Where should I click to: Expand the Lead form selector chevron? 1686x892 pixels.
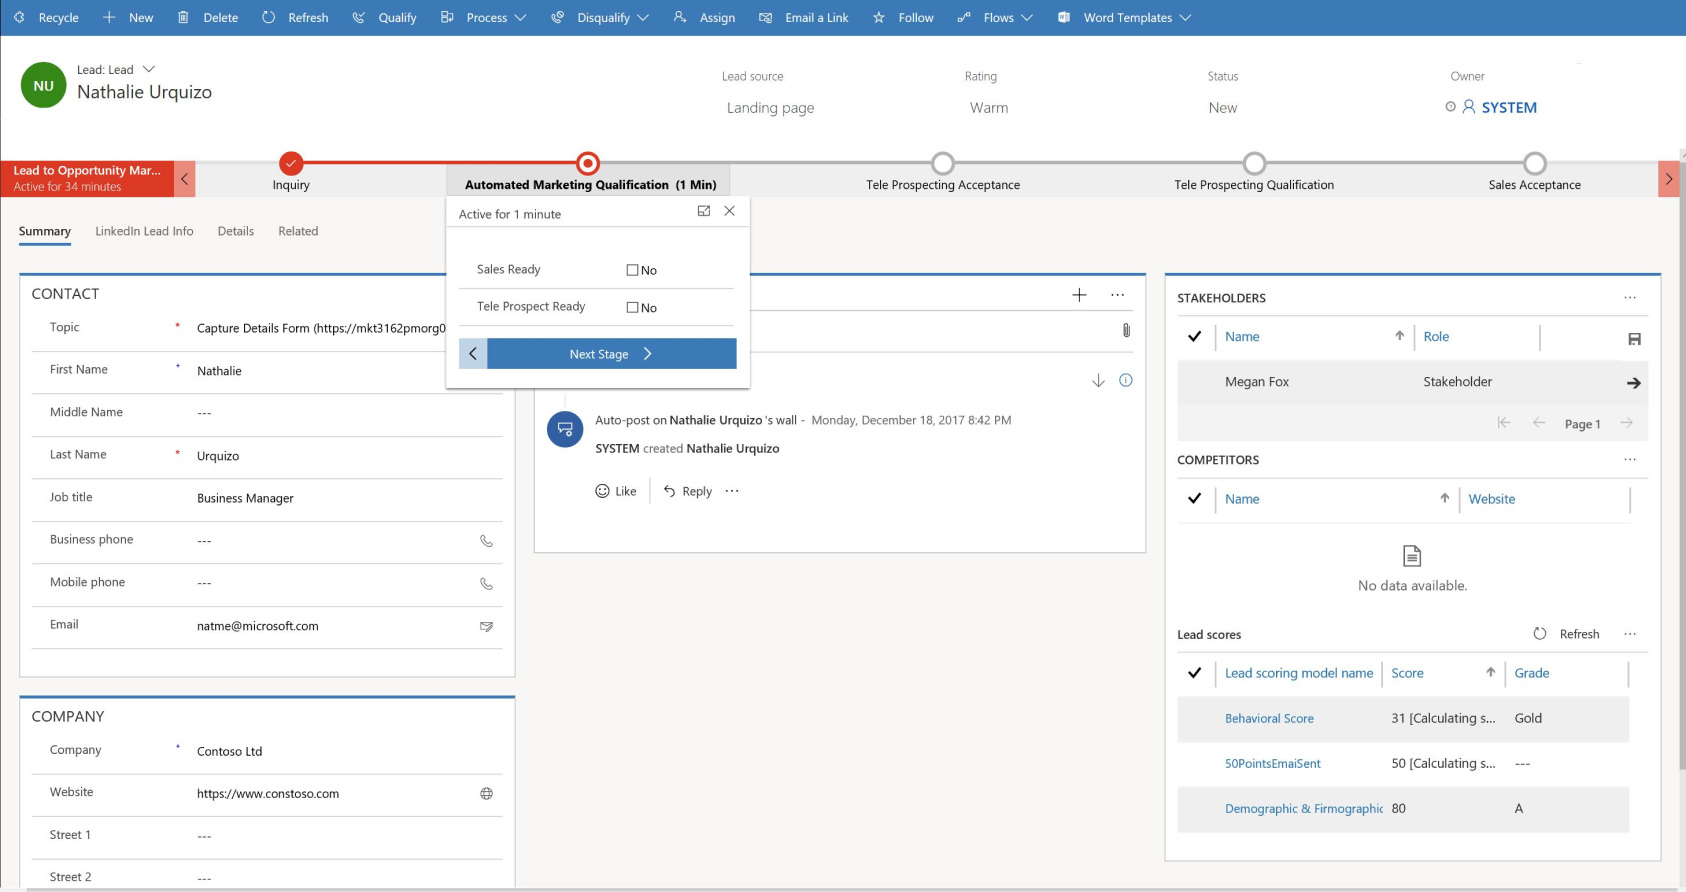[x=149, y=69]
